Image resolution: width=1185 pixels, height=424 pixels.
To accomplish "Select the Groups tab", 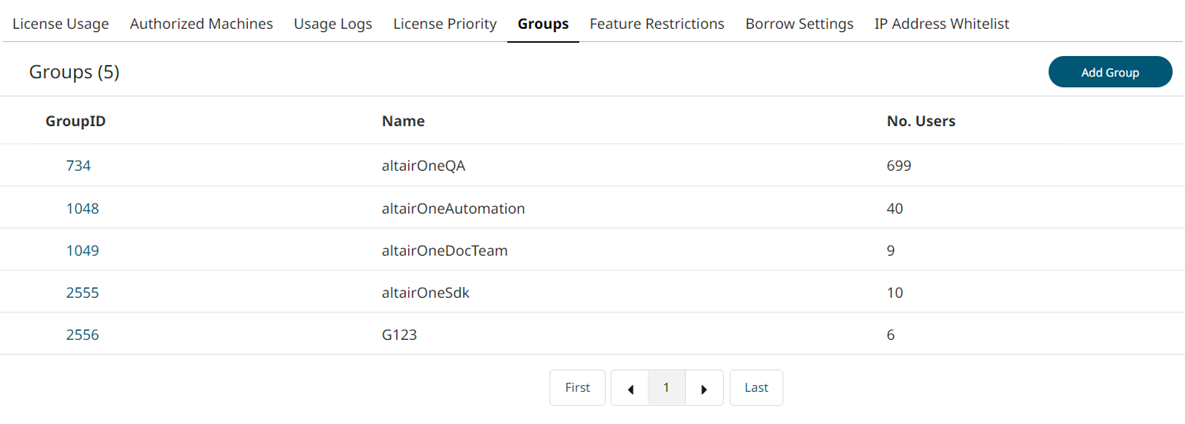I will click(x=543, y=23).
